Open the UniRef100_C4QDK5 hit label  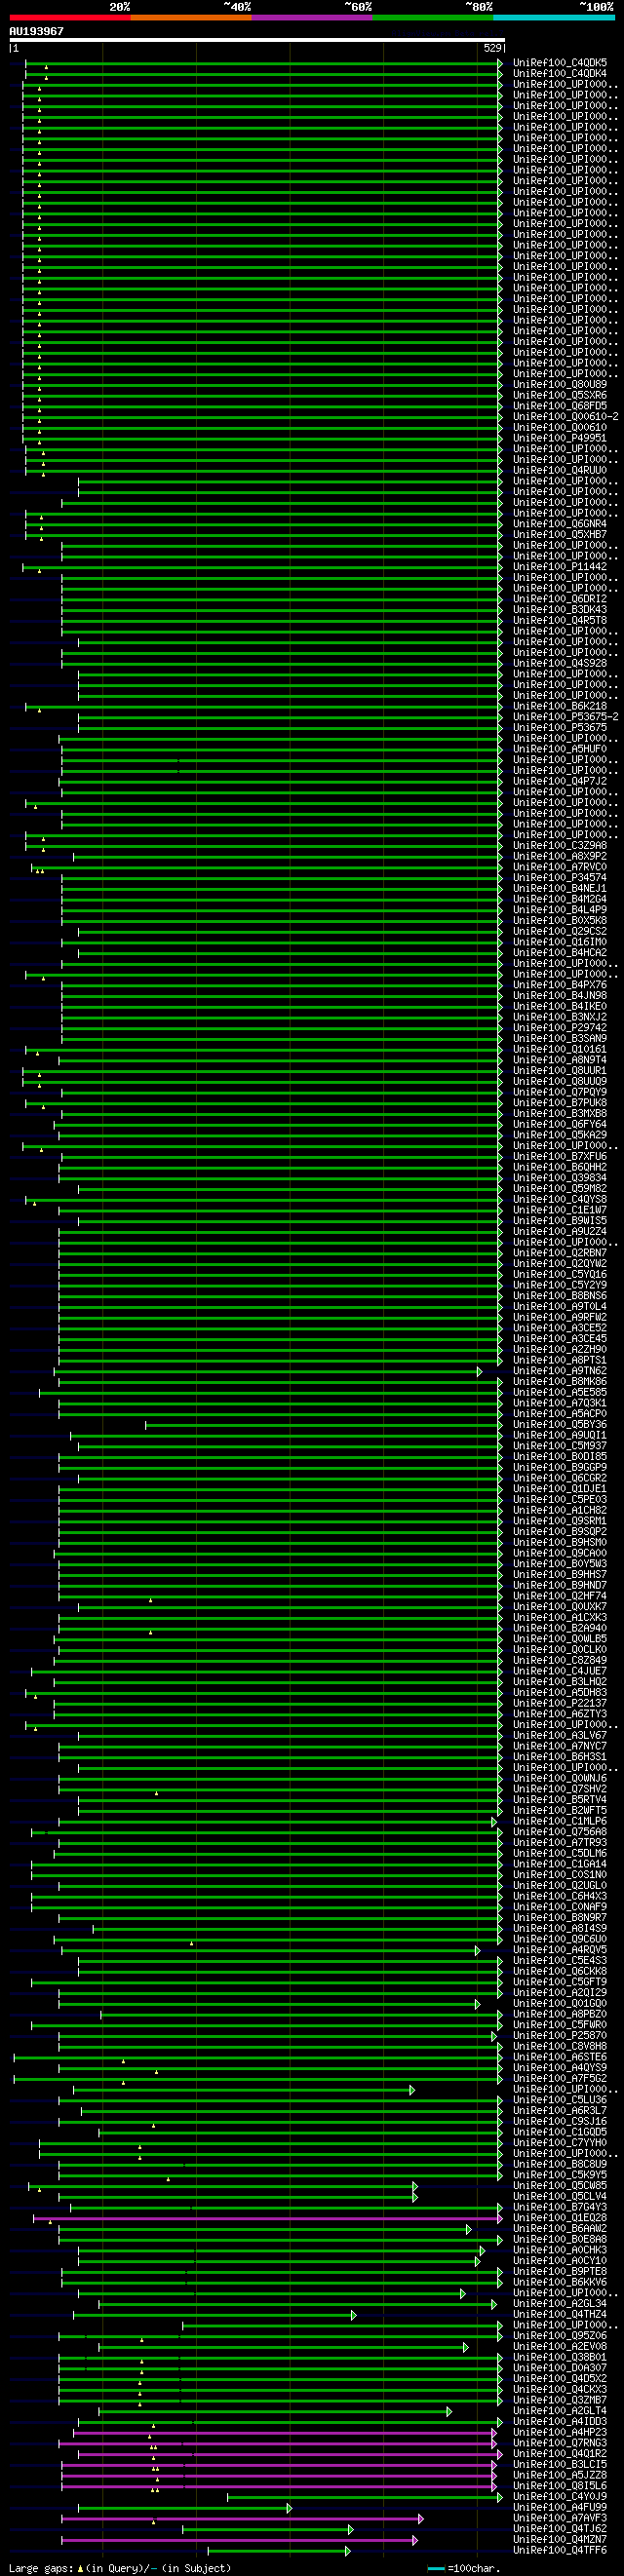pyautogui.click(x=560, y=63)
